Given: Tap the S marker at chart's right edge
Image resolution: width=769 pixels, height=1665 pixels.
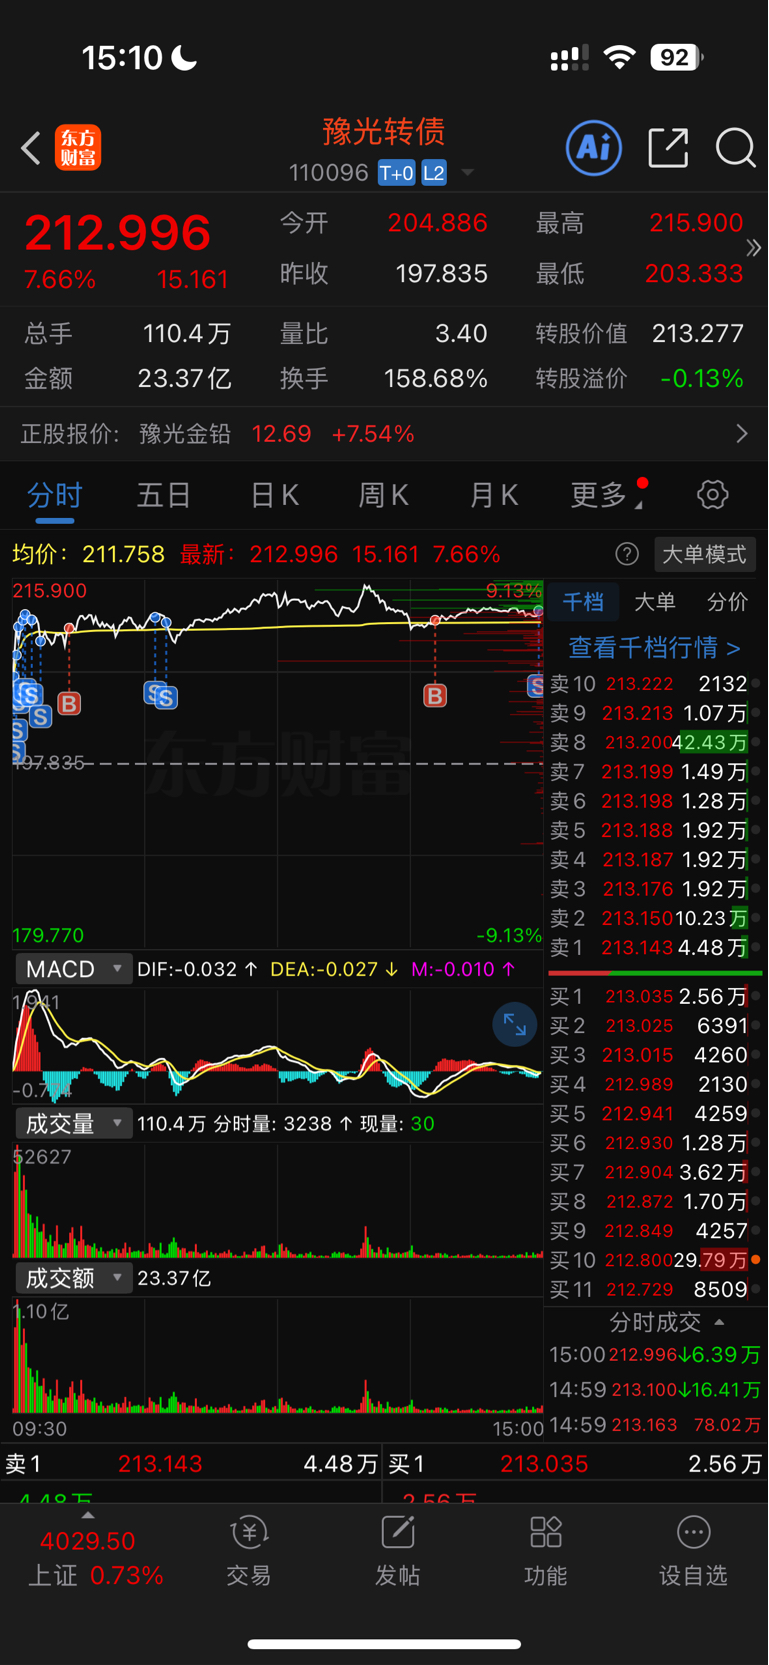Looking at the screenshot, I should click(536, 686).
